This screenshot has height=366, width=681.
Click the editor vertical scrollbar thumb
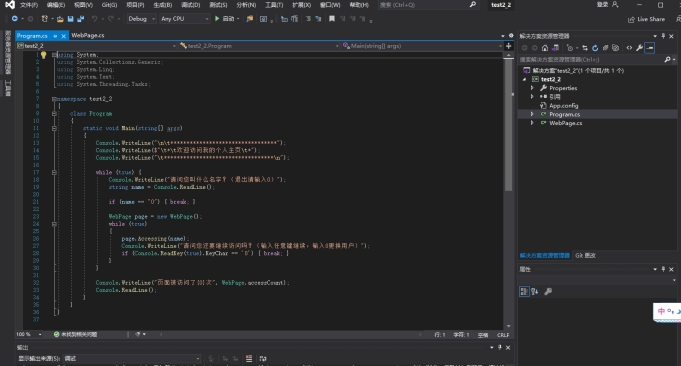(x=509, y=125)
